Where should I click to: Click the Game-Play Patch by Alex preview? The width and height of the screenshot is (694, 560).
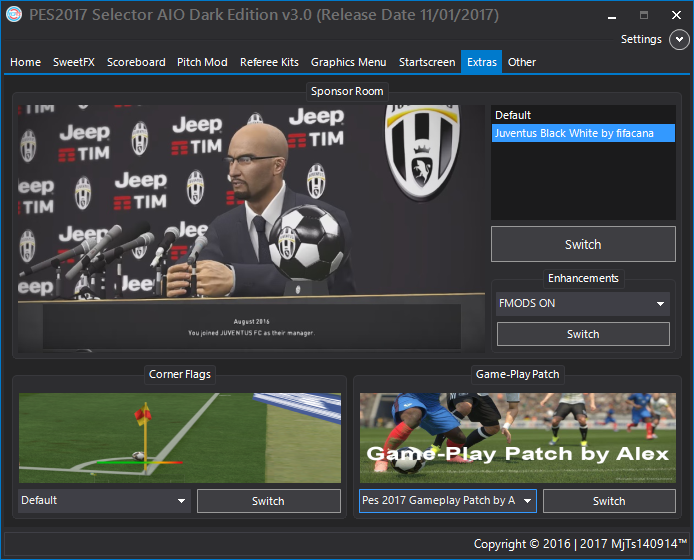click(x=517, y=438)
